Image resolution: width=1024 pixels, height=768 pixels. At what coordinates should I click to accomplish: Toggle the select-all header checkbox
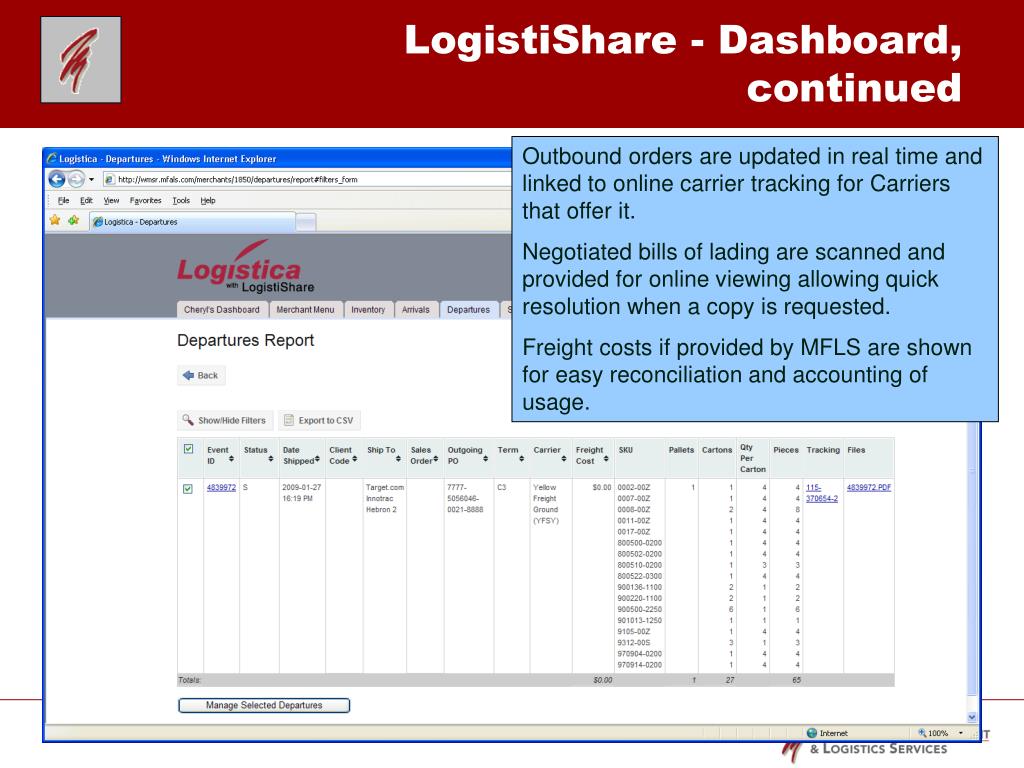[189, 449]
